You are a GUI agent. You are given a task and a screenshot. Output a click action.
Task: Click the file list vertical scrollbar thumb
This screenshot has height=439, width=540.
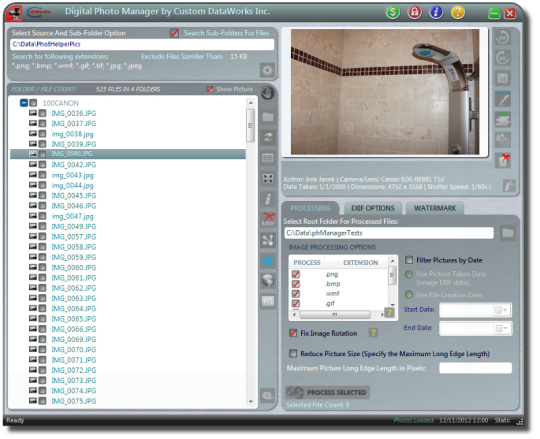(x=251, y=125)
